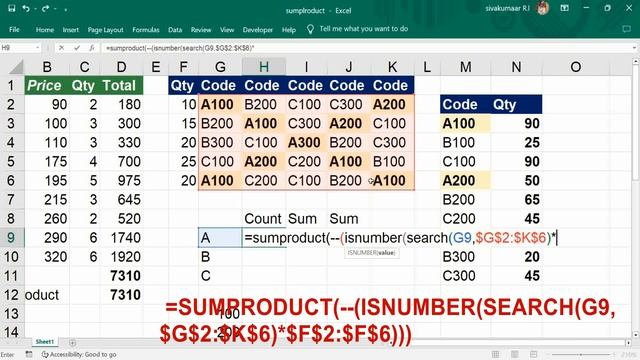Screen dimensions: 640x360
Task: Select cell G9 containing the letter A
Action: click(220, 238)
